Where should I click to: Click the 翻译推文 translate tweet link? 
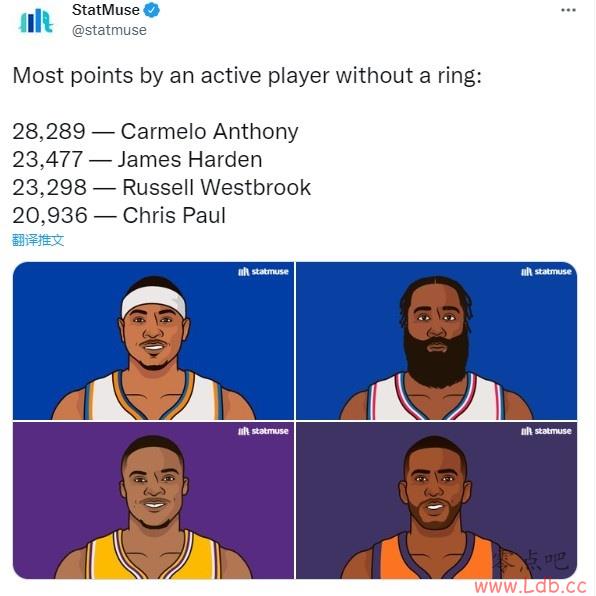tap(38, 240)
